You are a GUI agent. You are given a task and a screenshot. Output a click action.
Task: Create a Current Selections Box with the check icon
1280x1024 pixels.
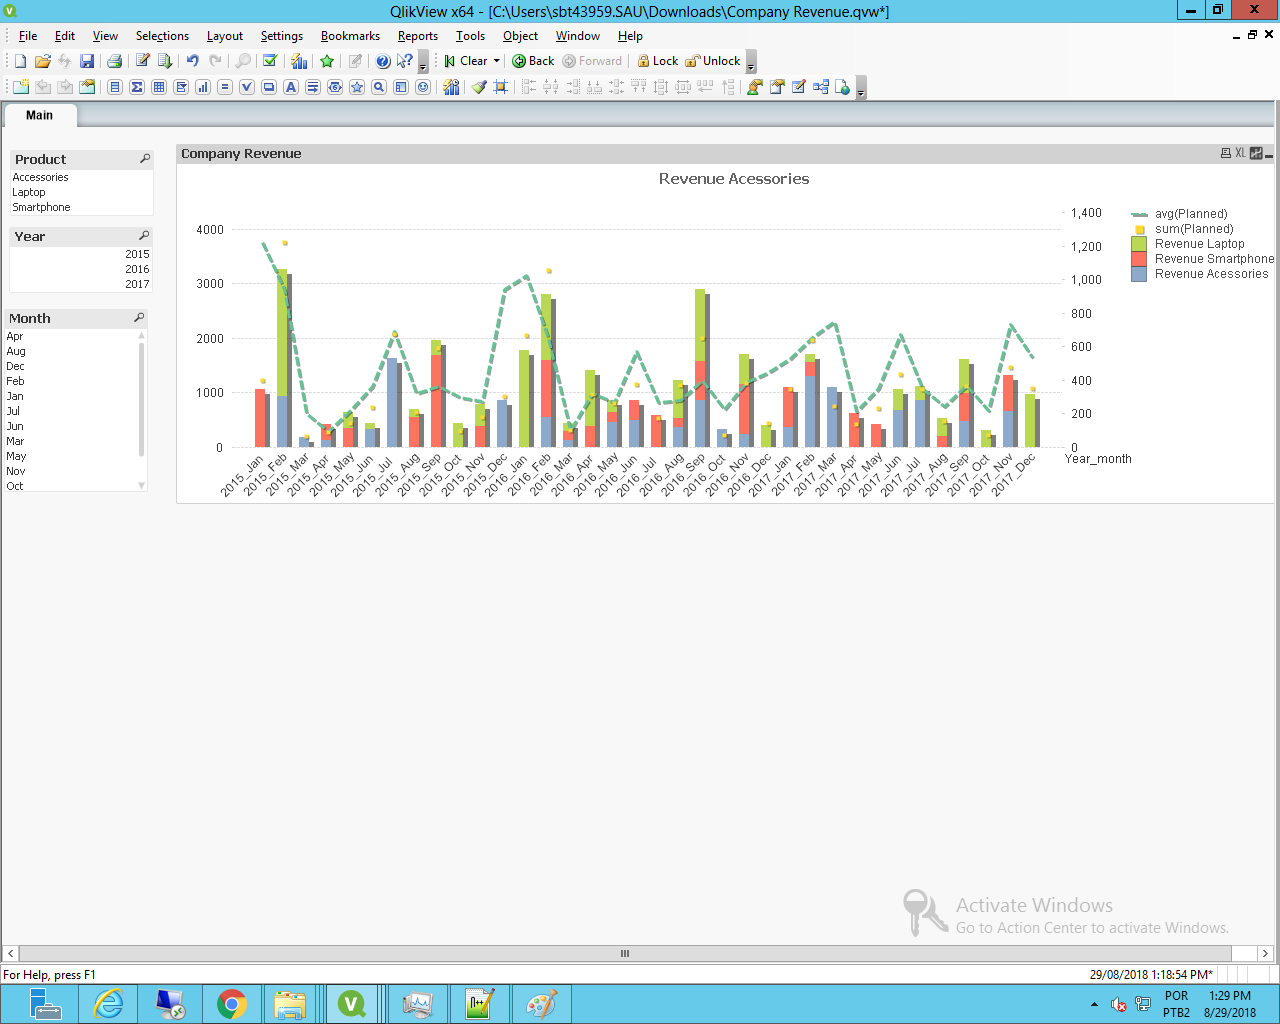(x=247, y=87)
